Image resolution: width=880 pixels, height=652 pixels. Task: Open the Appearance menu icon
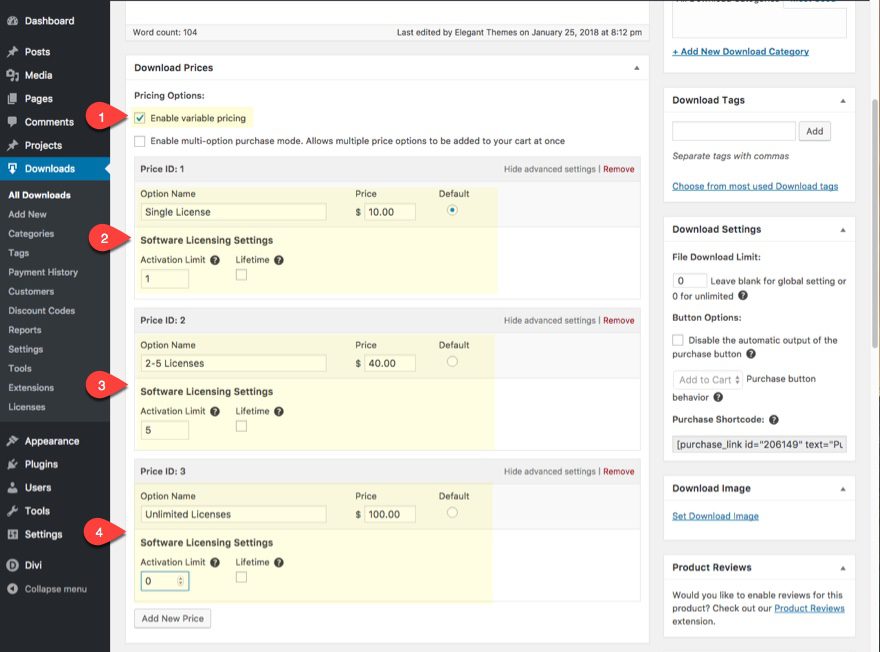pyautogui.click(x=14, y=440)
